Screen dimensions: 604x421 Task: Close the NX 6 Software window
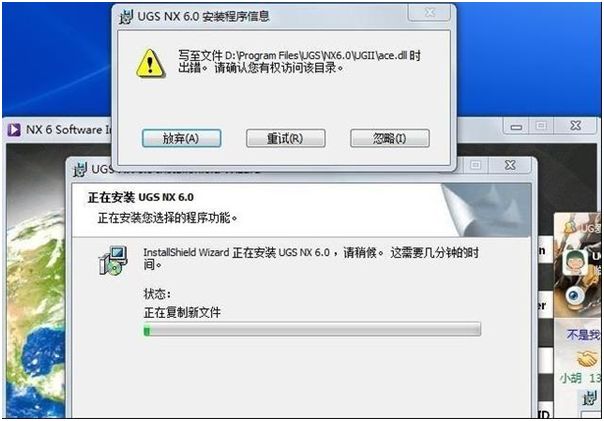pos(575,126)
